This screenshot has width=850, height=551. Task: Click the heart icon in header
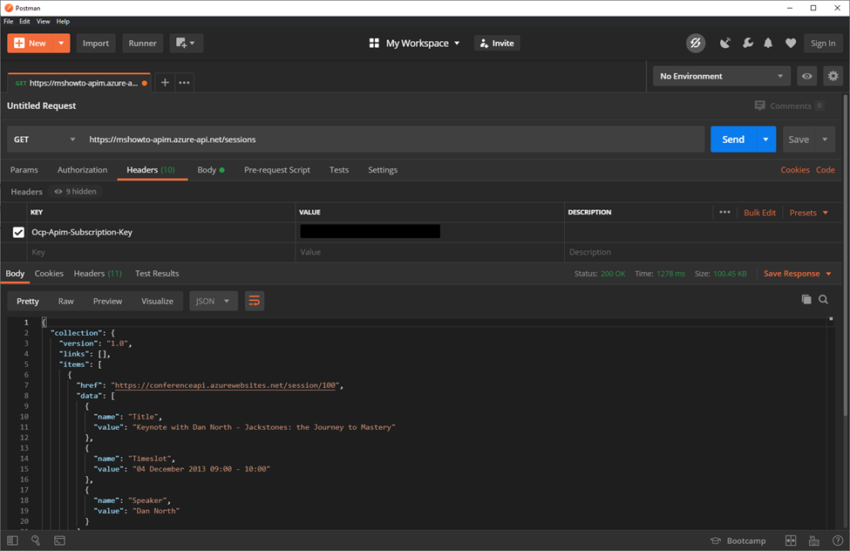coord(790,43)
